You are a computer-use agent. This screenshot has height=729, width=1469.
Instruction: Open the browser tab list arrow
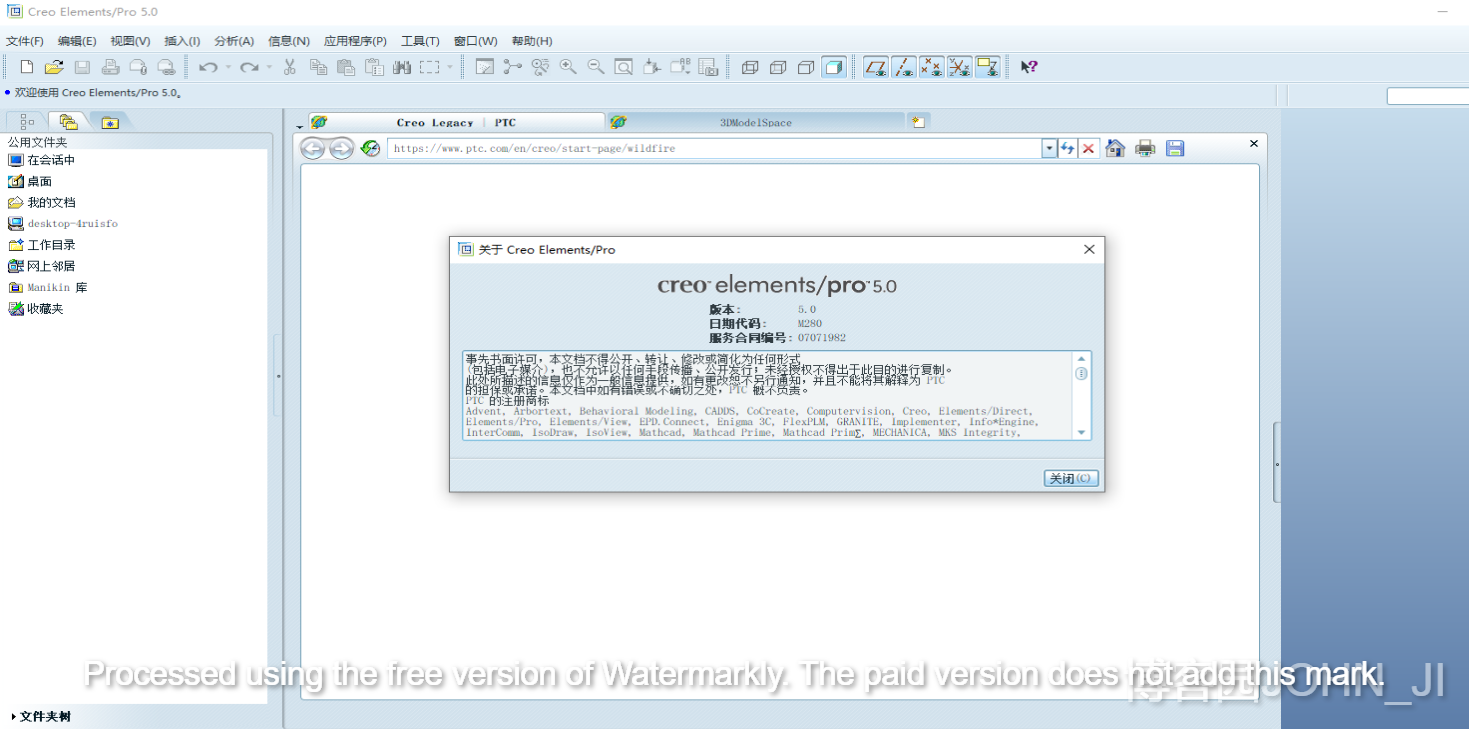pyautogui.click(x=300, y=126)
